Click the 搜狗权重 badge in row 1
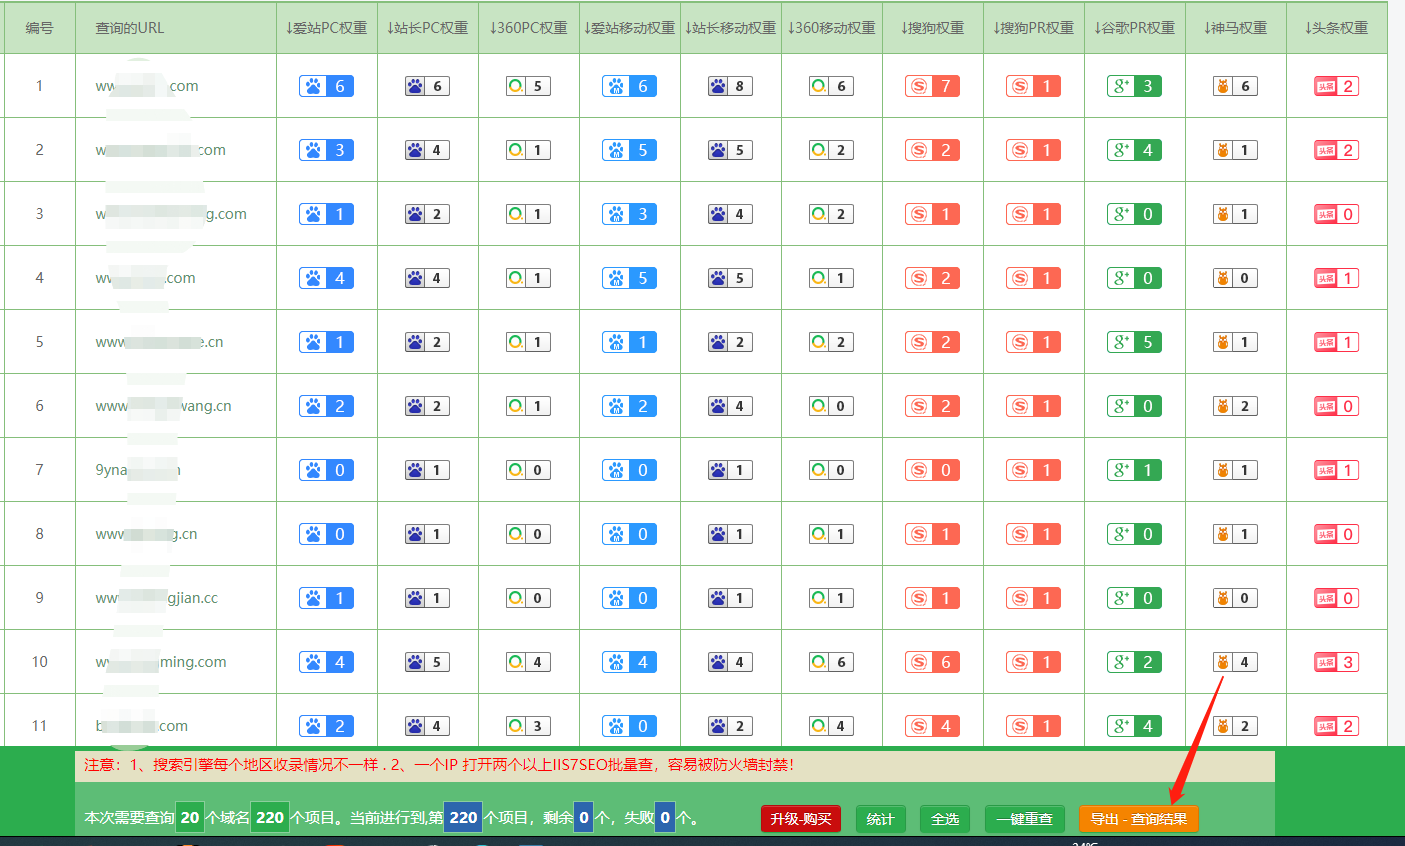 click(x=932, y=86)
